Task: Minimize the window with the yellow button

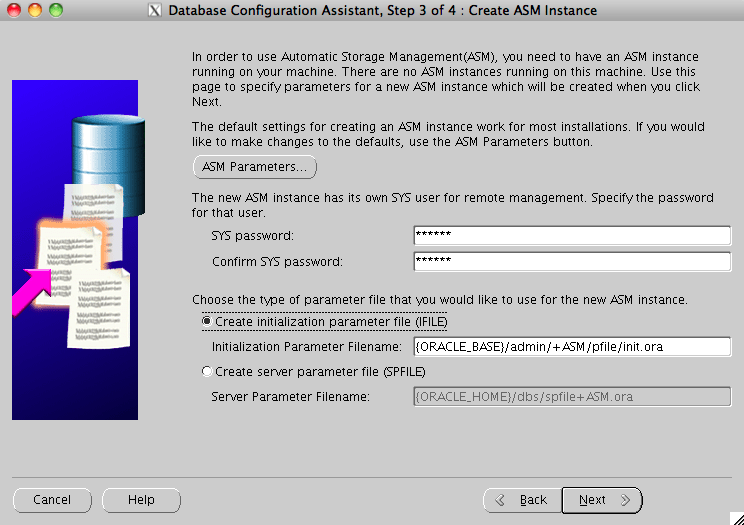Action: (34, 10)
